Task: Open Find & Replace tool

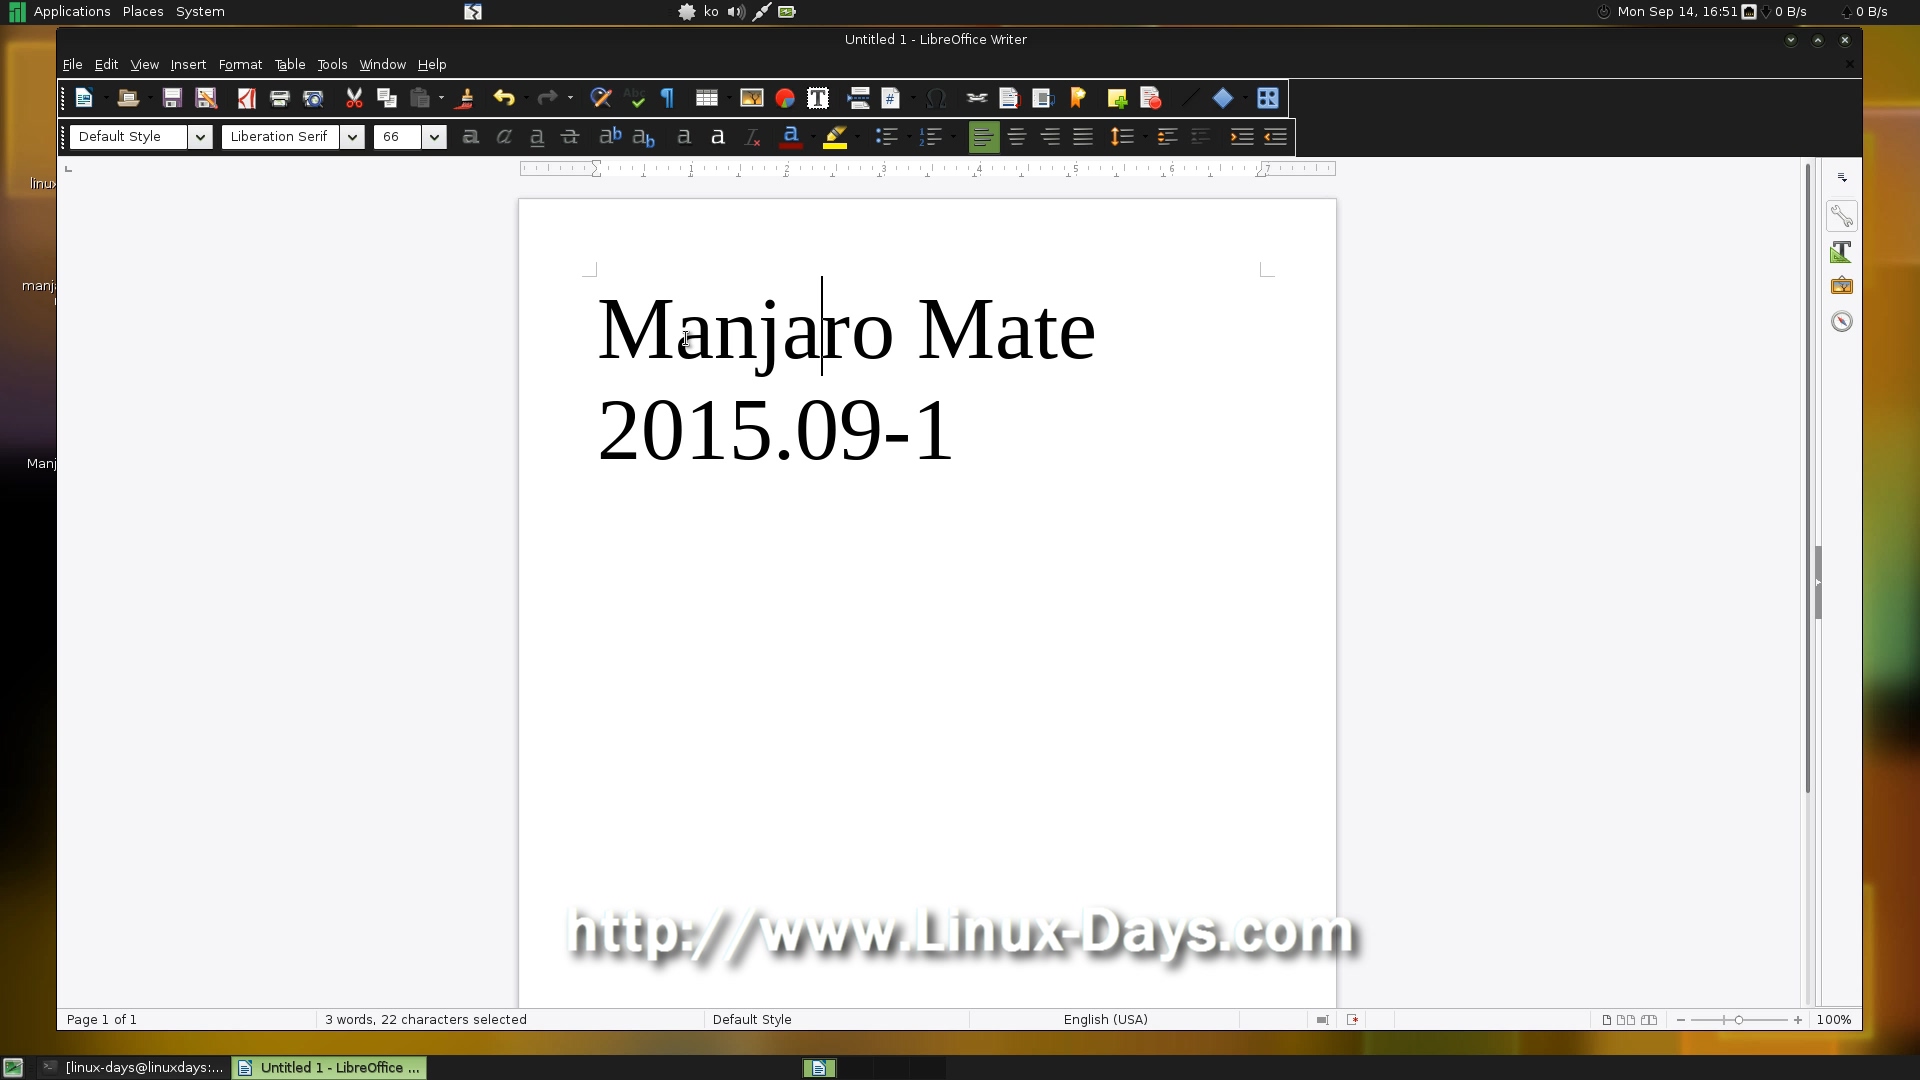Action: click(601, 98)
